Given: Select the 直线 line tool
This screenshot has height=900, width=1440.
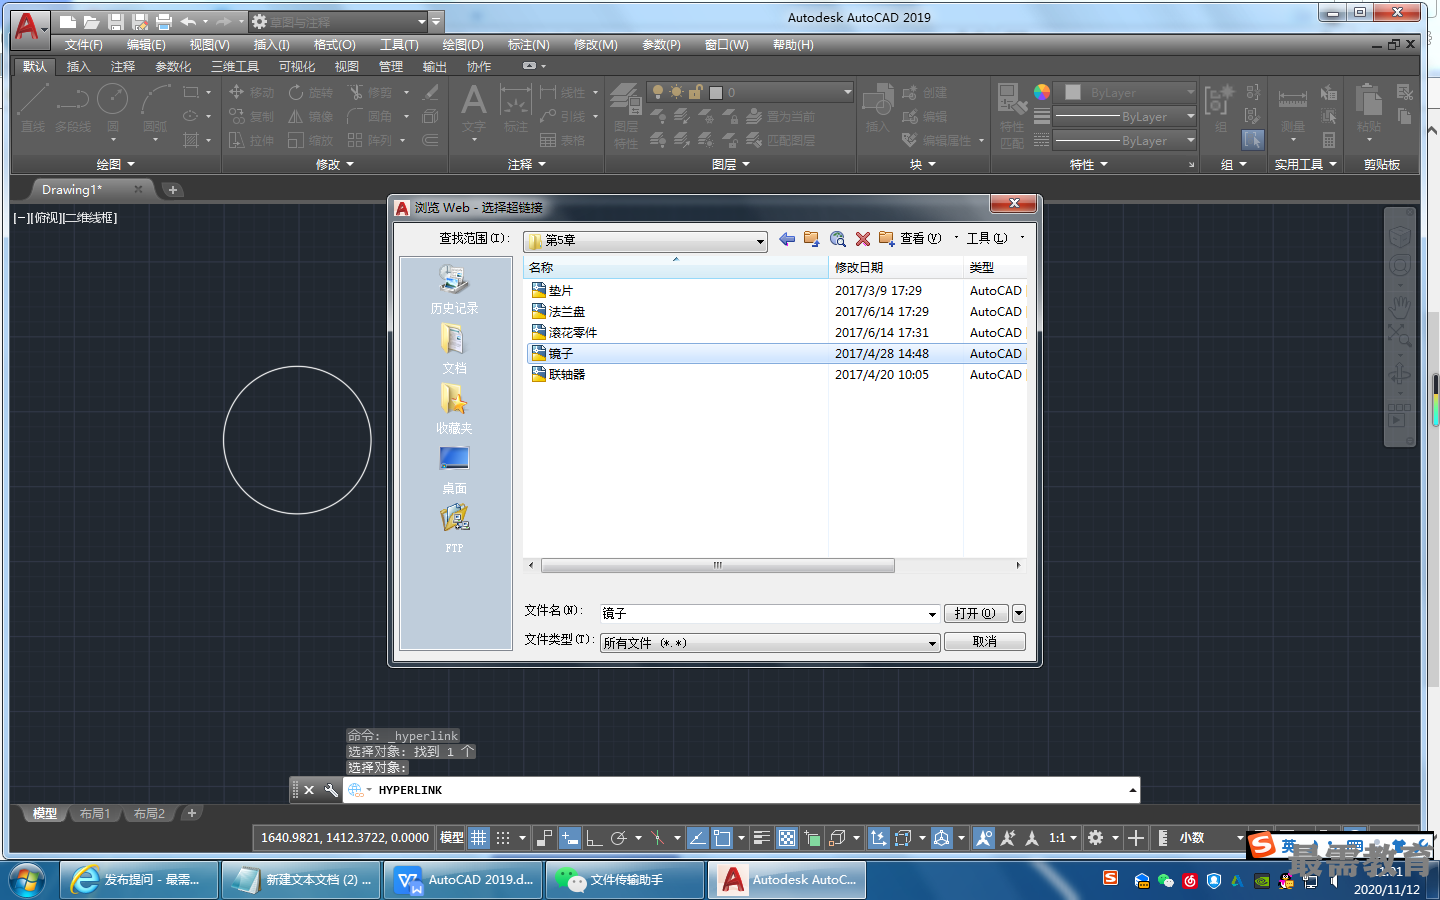Looking at the screenshot, I should [33, 108].
